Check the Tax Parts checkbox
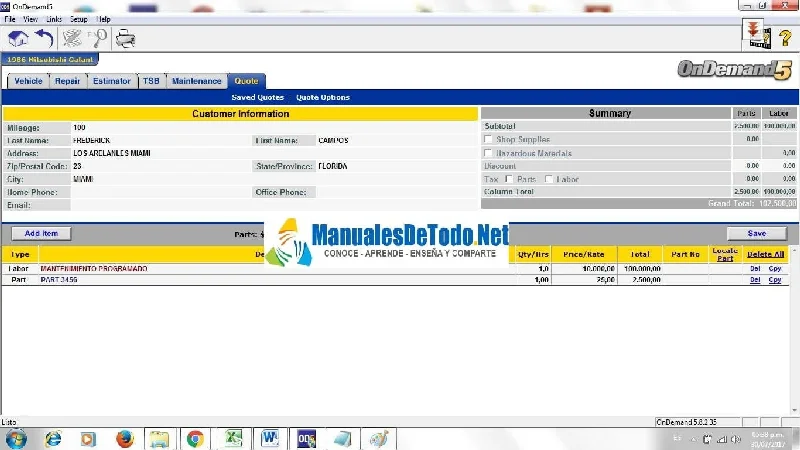 pyautogui.click(x=509, y=179)
